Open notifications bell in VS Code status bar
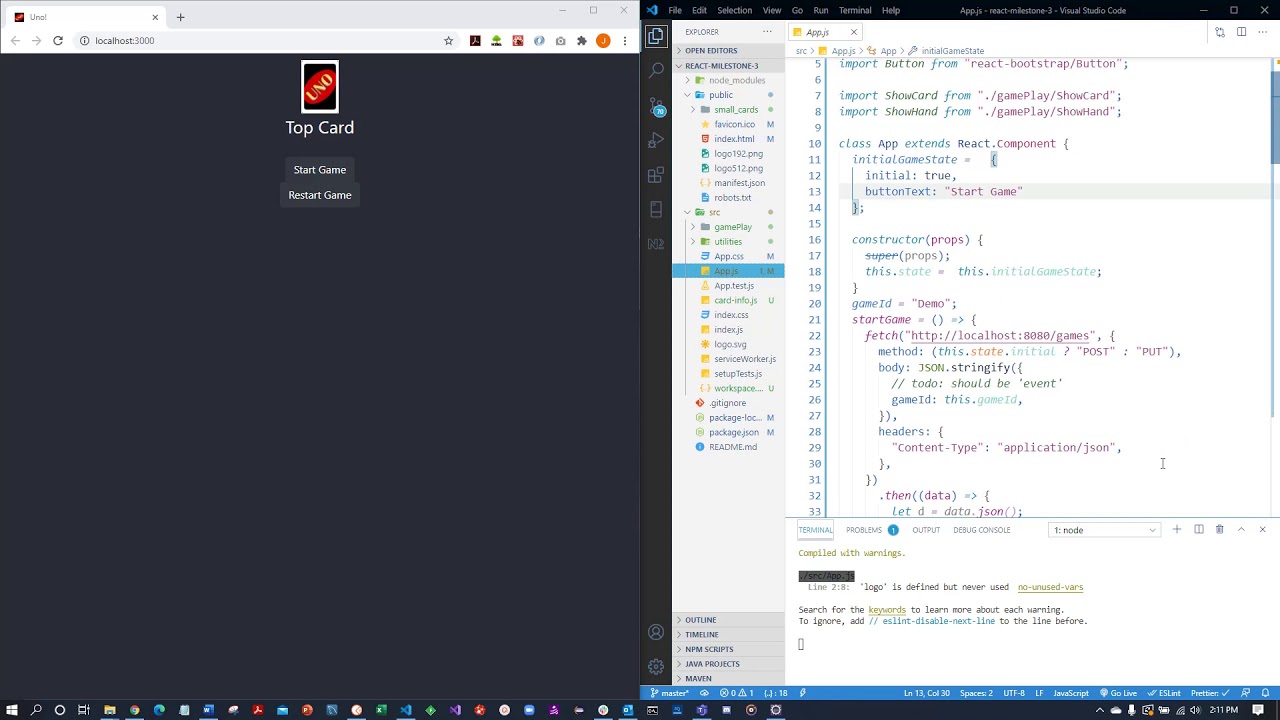The height and width of the screenshot is (720, 1280). (1265, 693)
